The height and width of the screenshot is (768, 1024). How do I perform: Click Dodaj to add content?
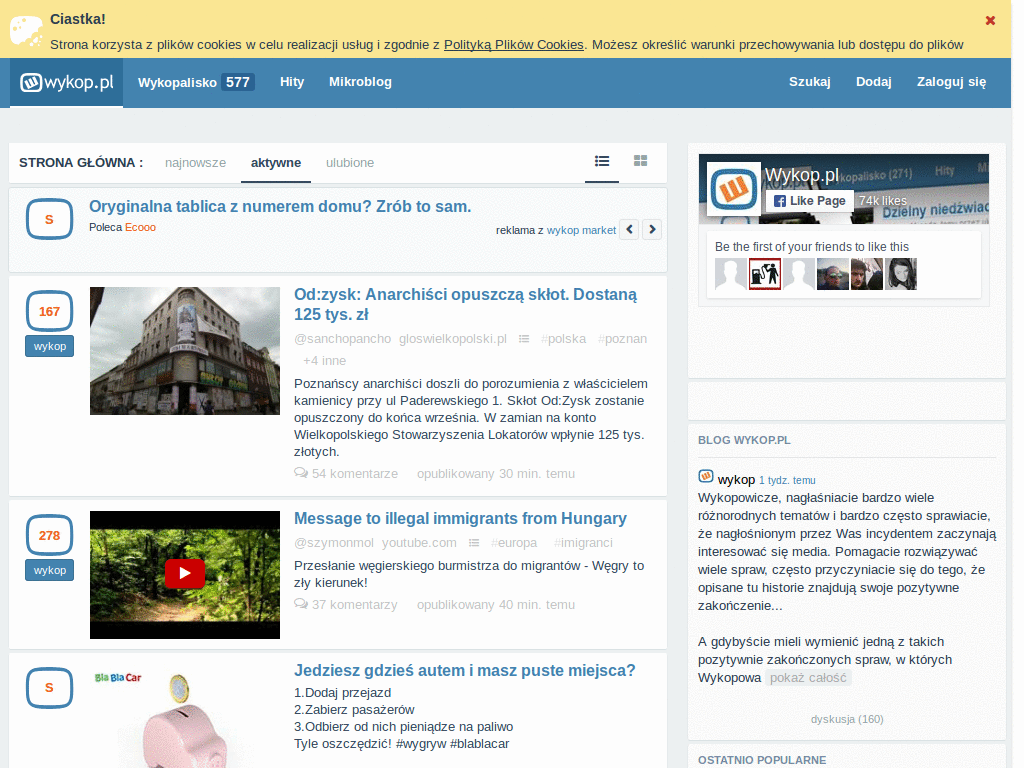874,82
